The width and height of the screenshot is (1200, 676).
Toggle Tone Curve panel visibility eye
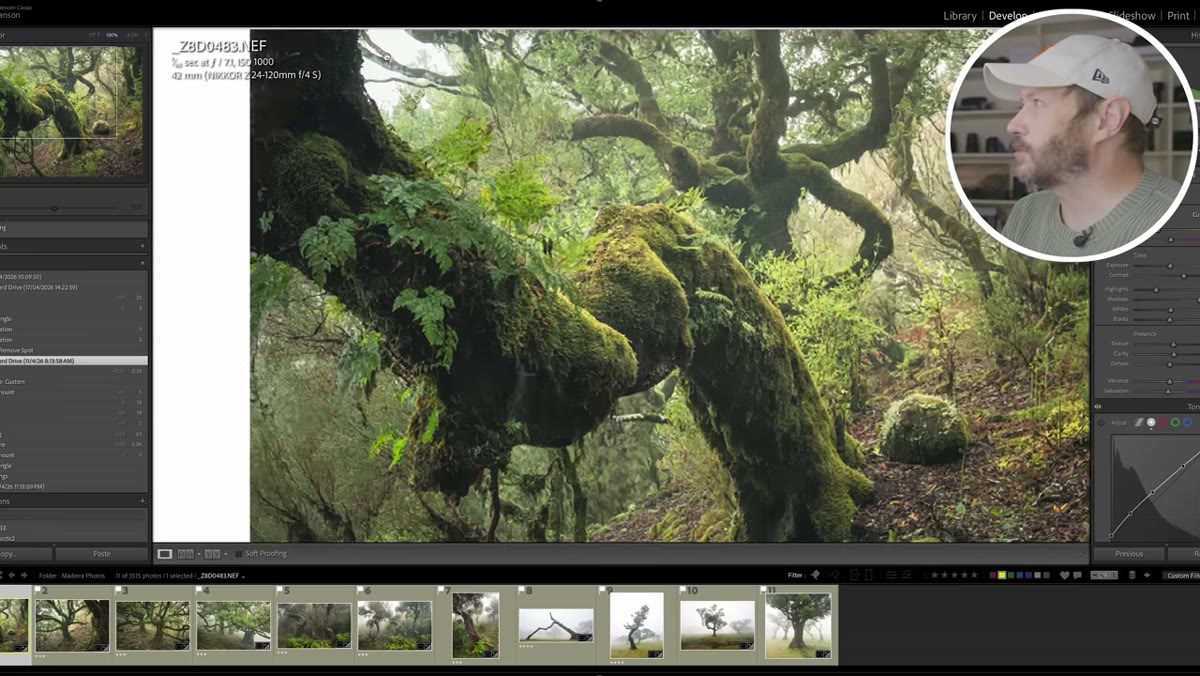point(1098,406)
